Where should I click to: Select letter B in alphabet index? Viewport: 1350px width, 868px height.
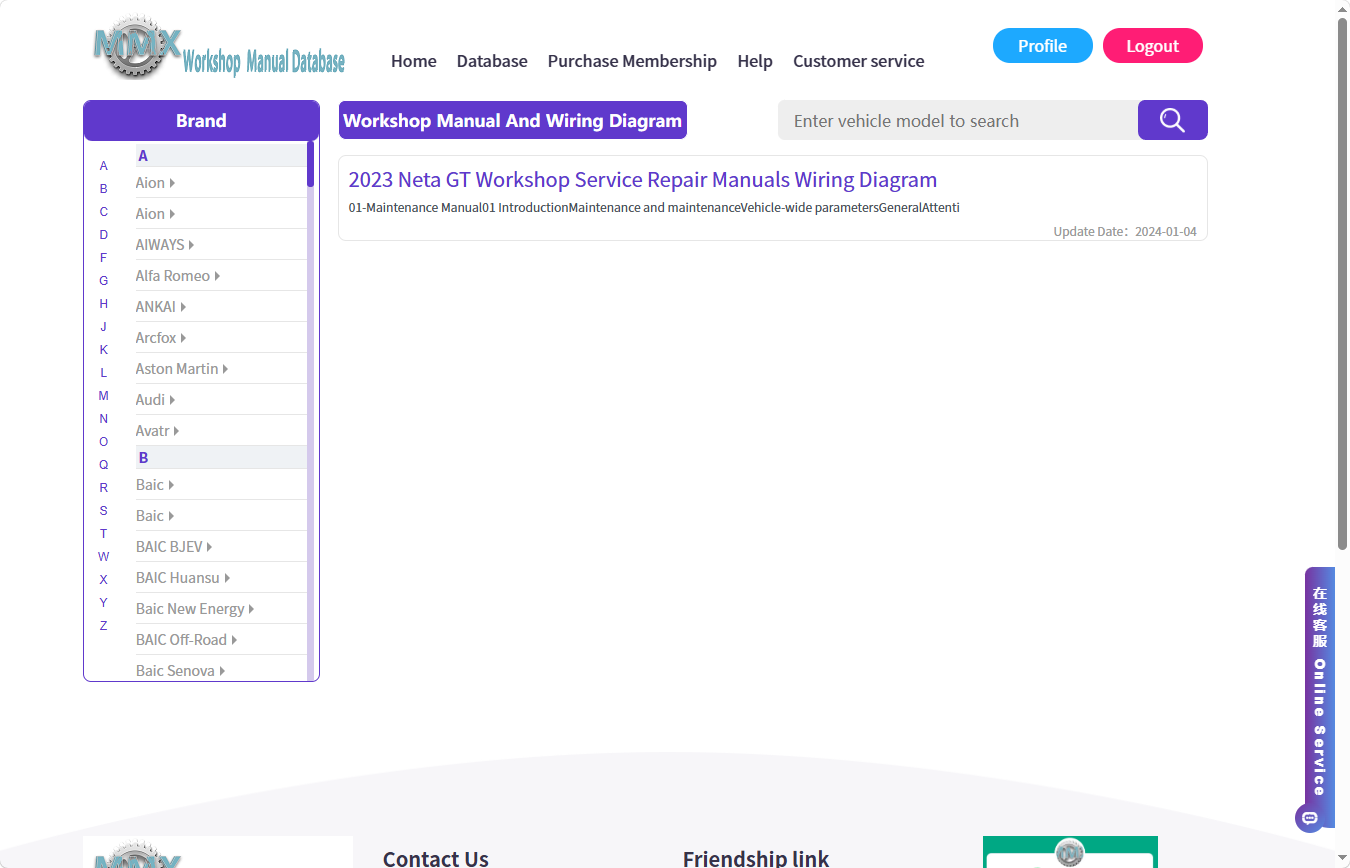tap(103, 189)
